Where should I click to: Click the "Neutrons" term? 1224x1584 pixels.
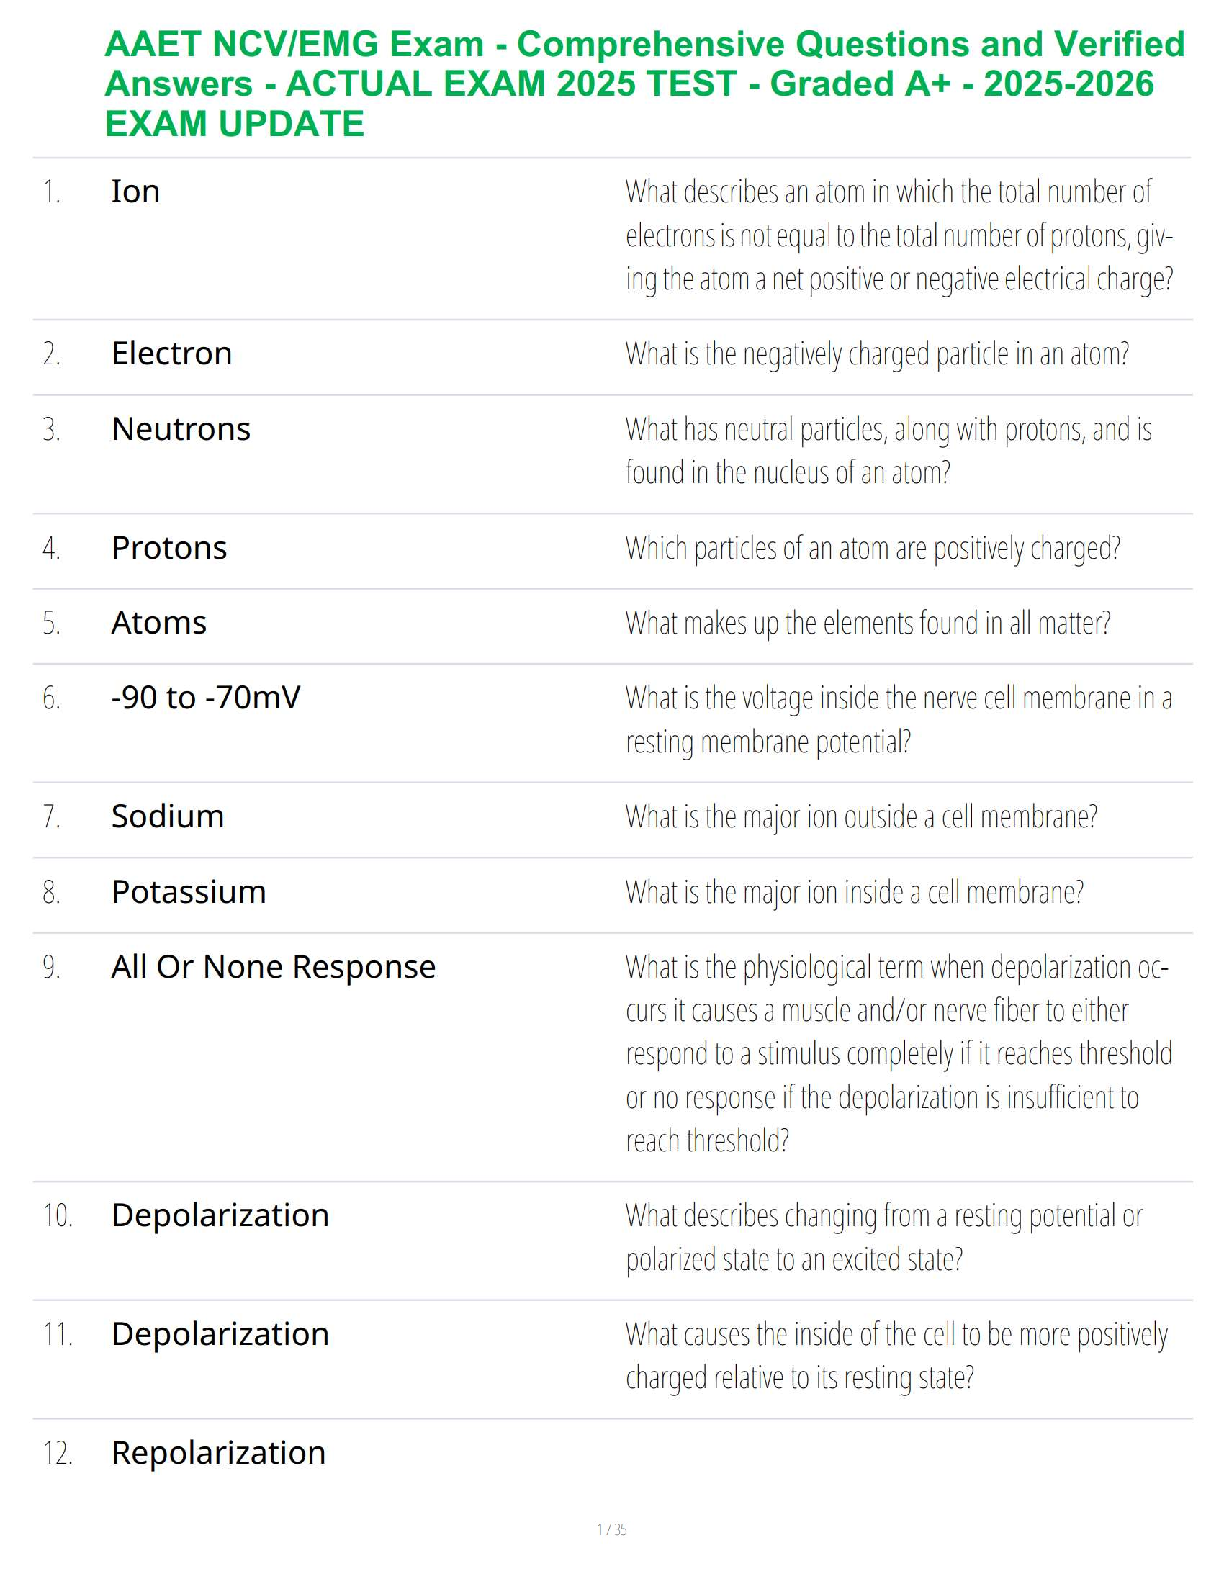tap(181, 430)
